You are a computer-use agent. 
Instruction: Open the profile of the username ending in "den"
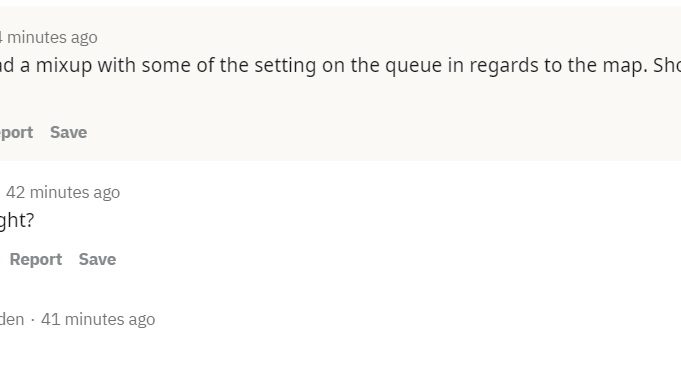coord(12,319)
